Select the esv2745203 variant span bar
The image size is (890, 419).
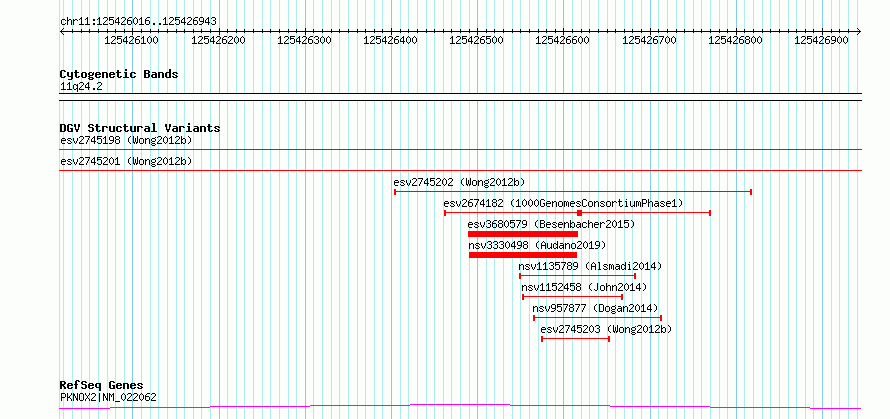click(x=576, y=339)
